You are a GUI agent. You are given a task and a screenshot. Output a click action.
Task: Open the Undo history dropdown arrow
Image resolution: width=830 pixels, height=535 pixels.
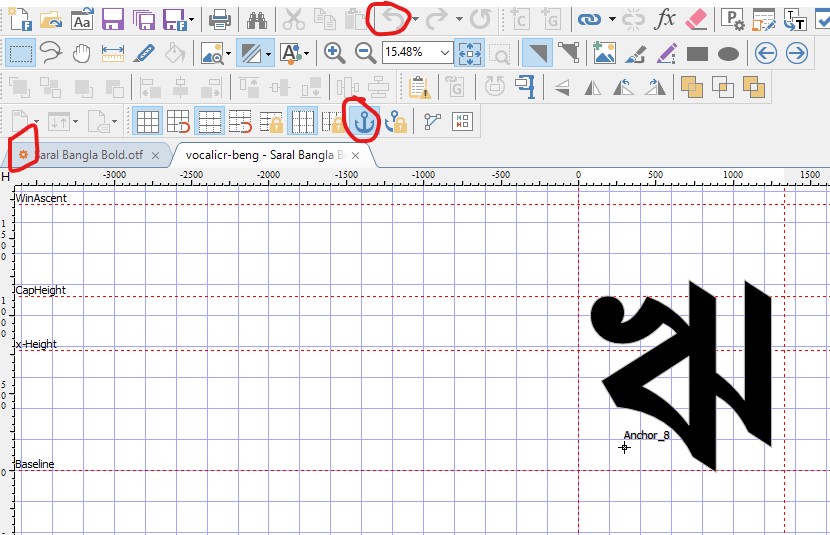416,20
